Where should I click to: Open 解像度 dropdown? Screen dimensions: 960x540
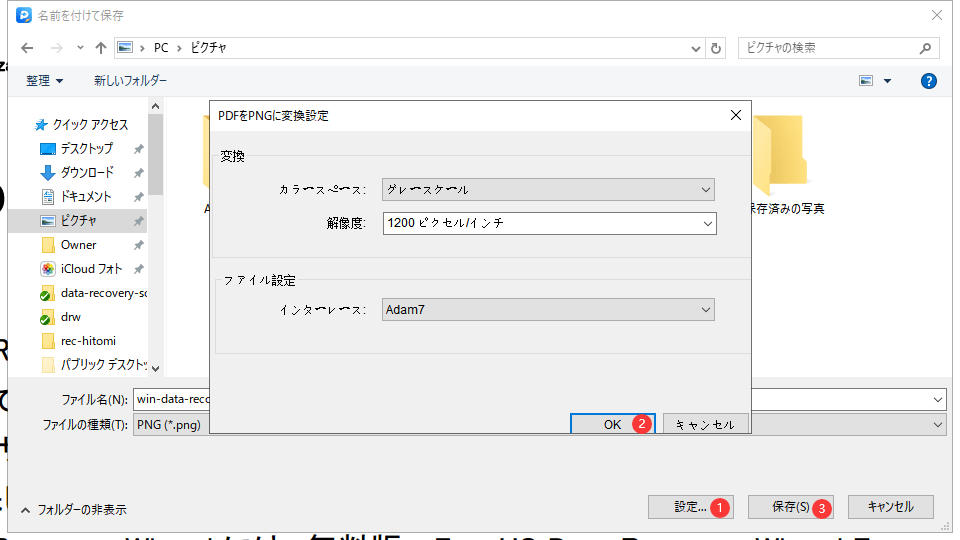click(550, 223)
